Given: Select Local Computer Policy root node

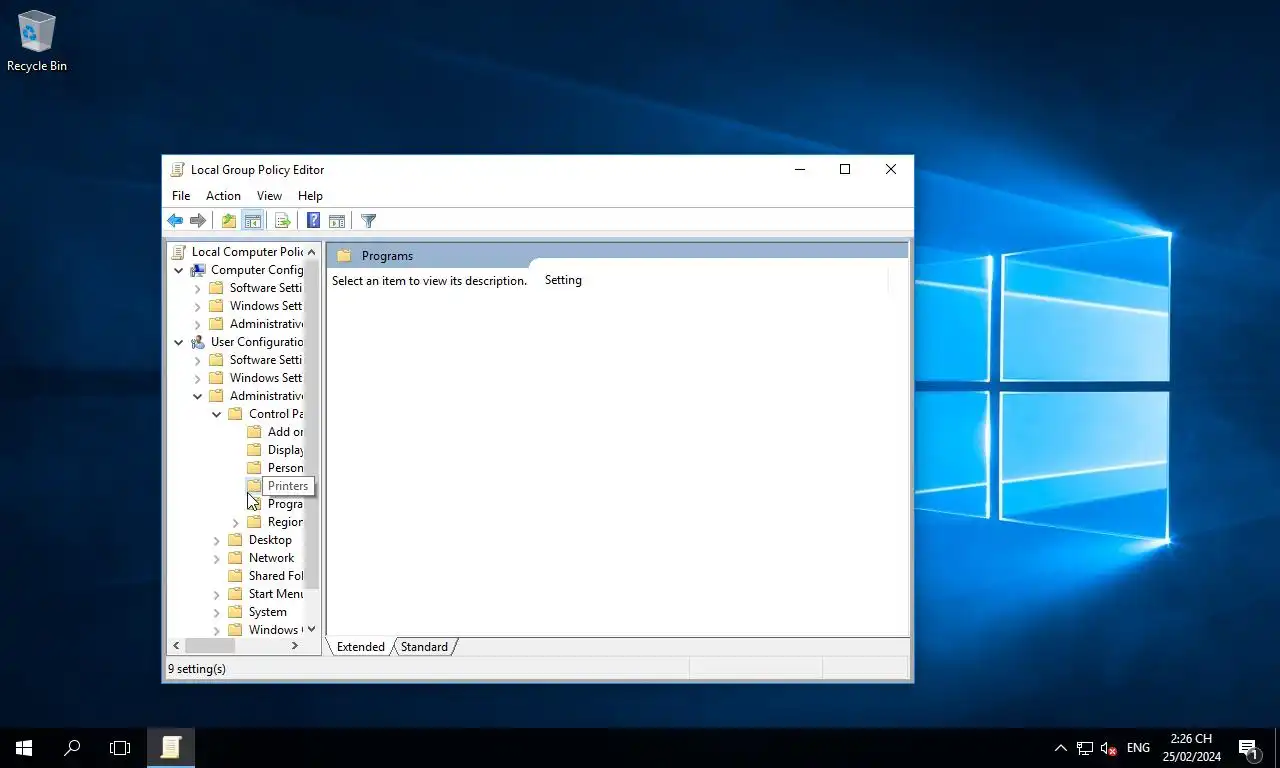Looking at the screenshot, I should click(x=238, y=252).
